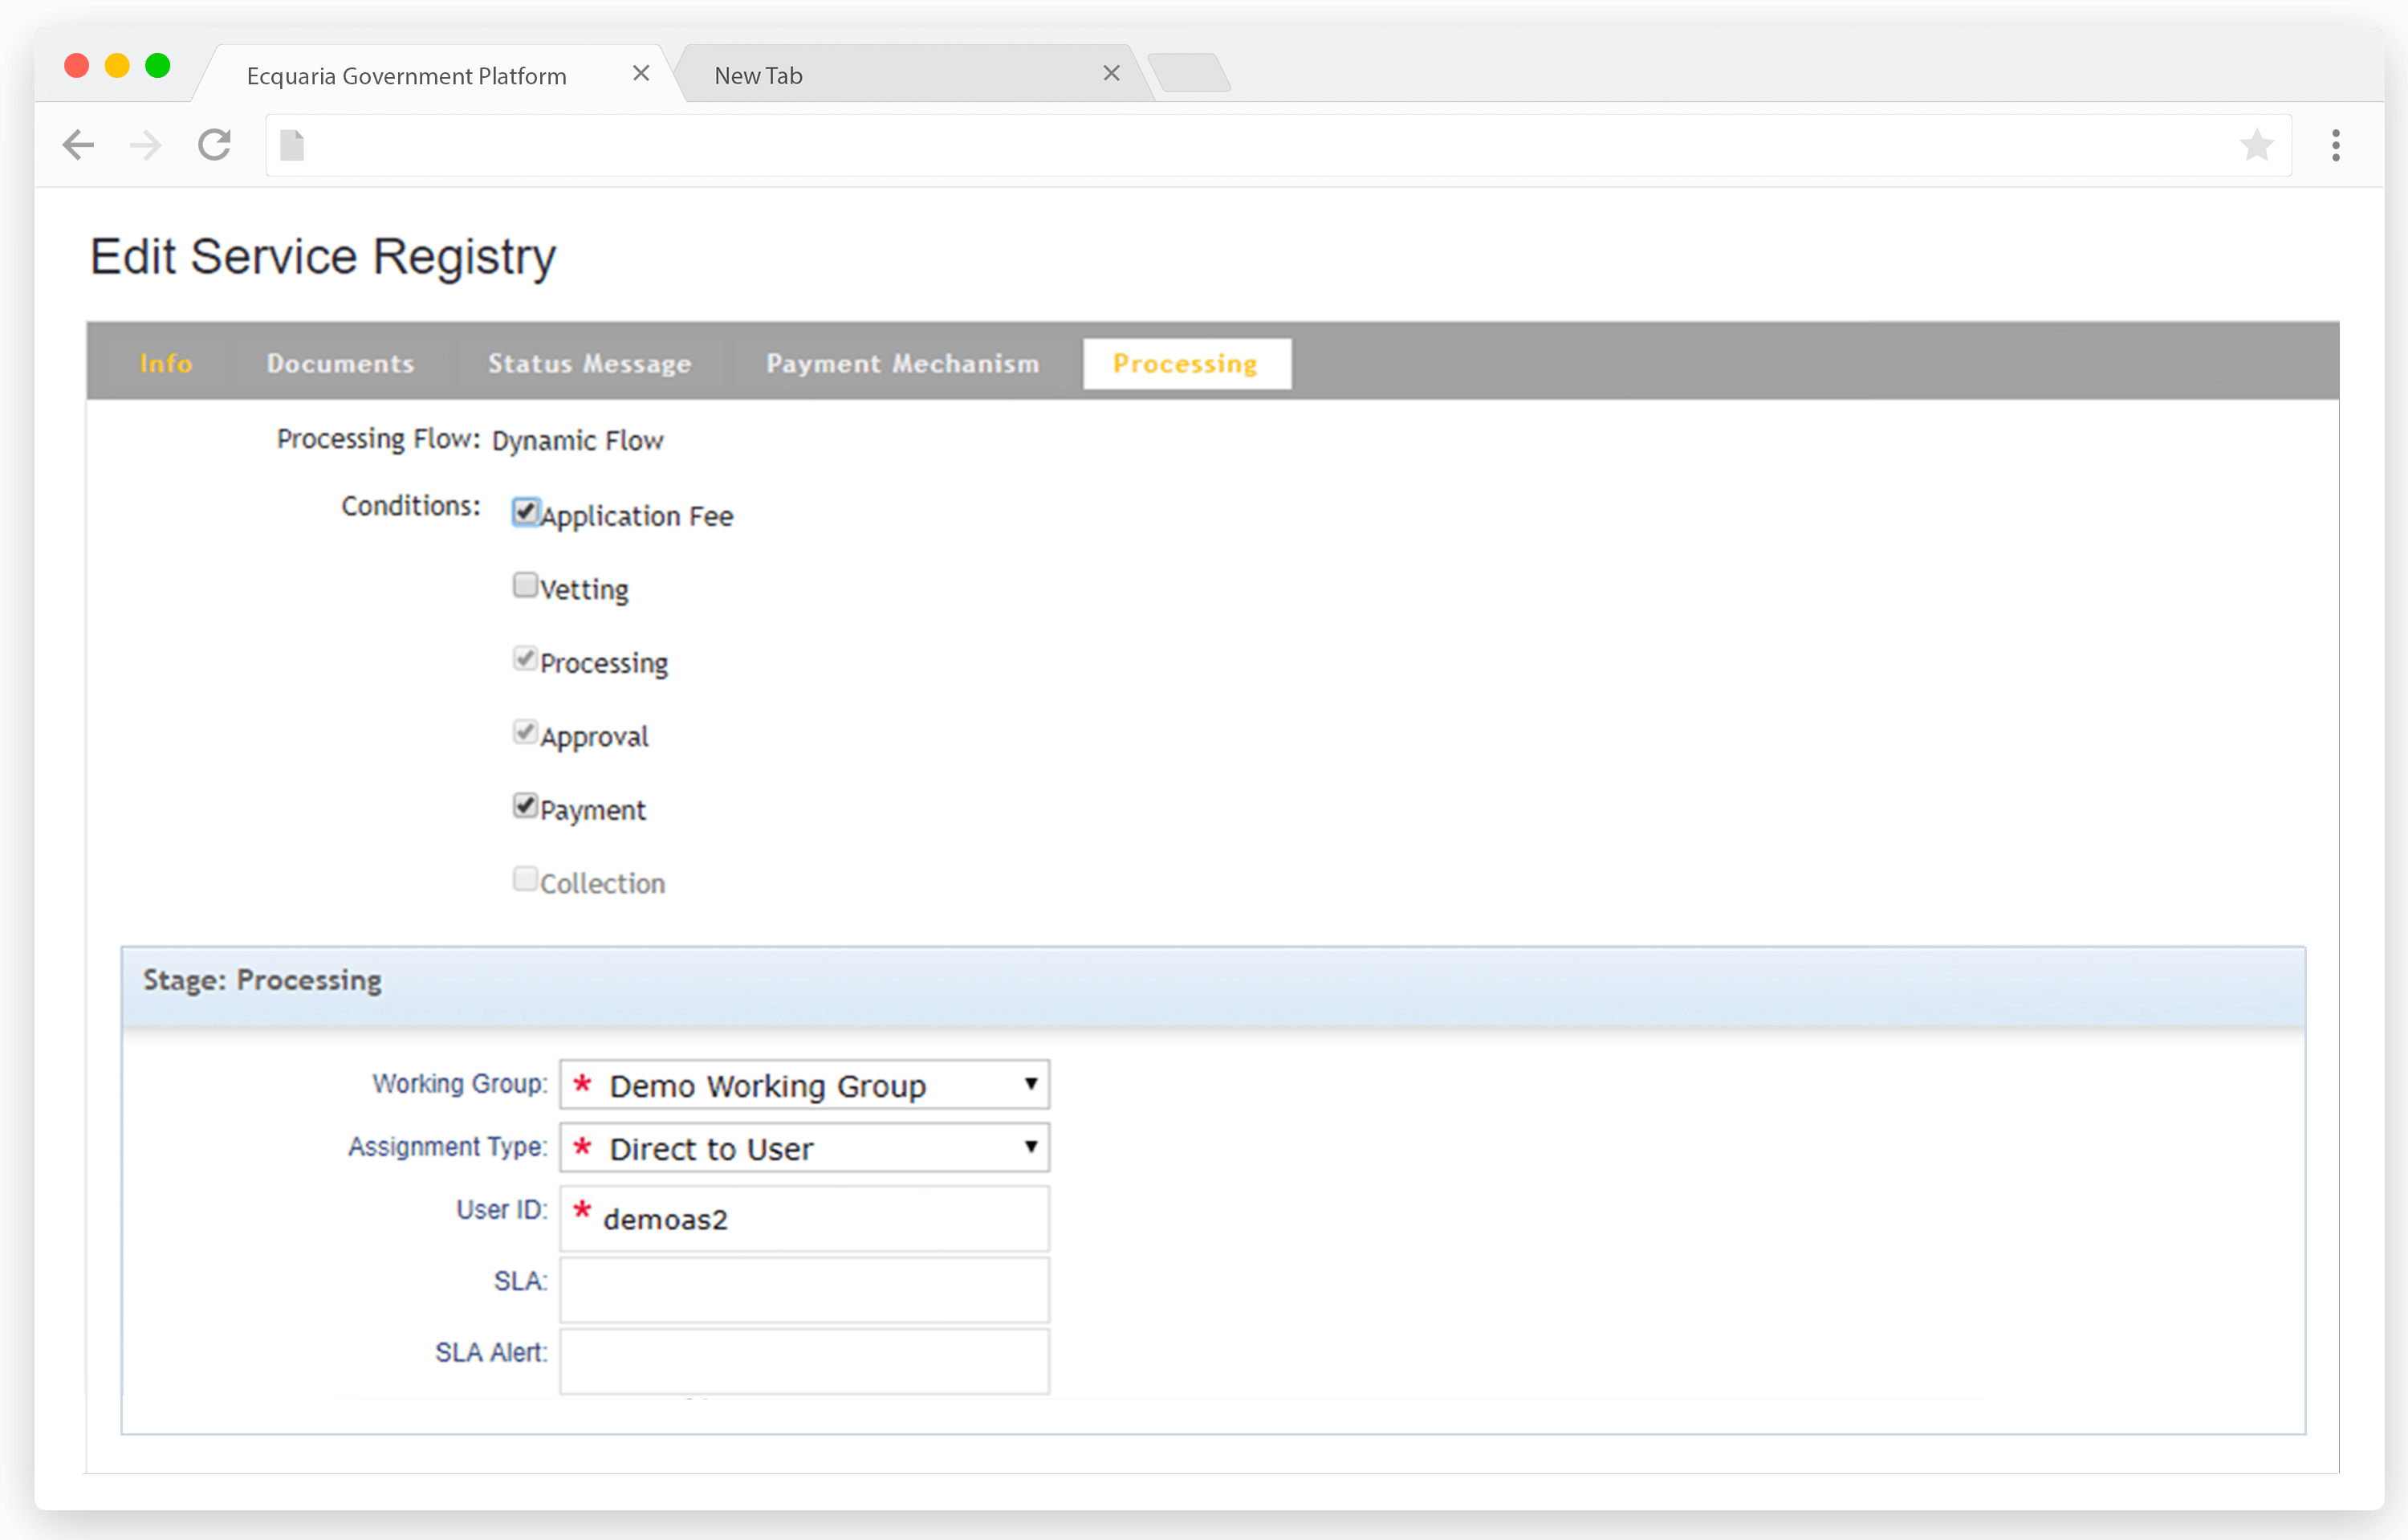Reload the current page

214,145
